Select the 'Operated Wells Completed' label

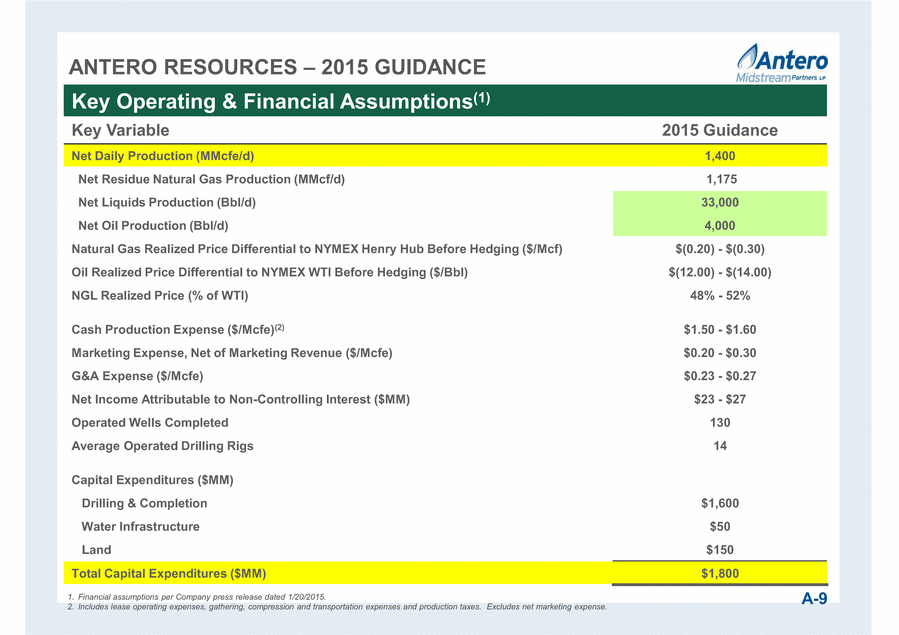click(150, 423)
